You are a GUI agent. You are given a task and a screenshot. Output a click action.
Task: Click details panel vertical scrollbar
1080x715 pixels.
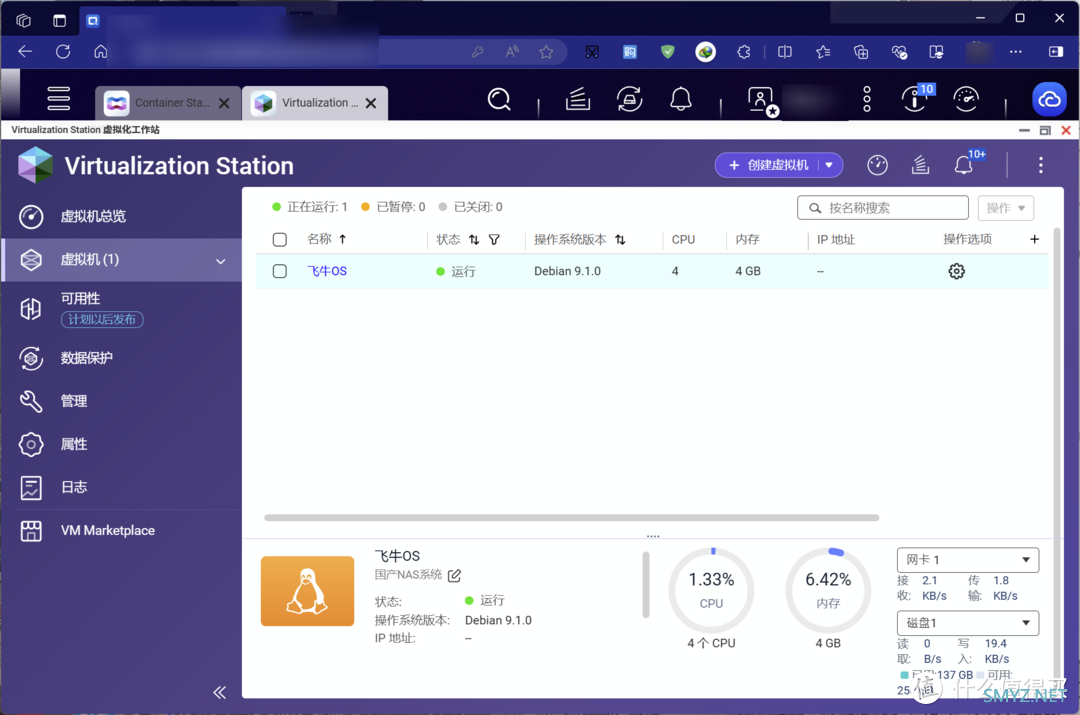(x=646, y=585)
